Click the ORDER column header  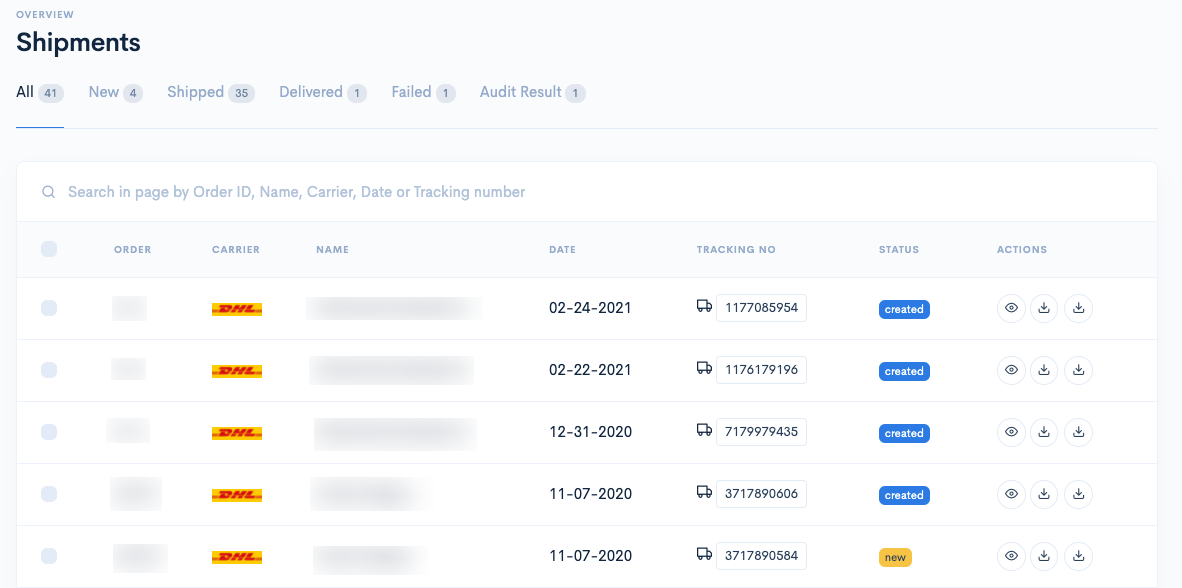(133, 250)
